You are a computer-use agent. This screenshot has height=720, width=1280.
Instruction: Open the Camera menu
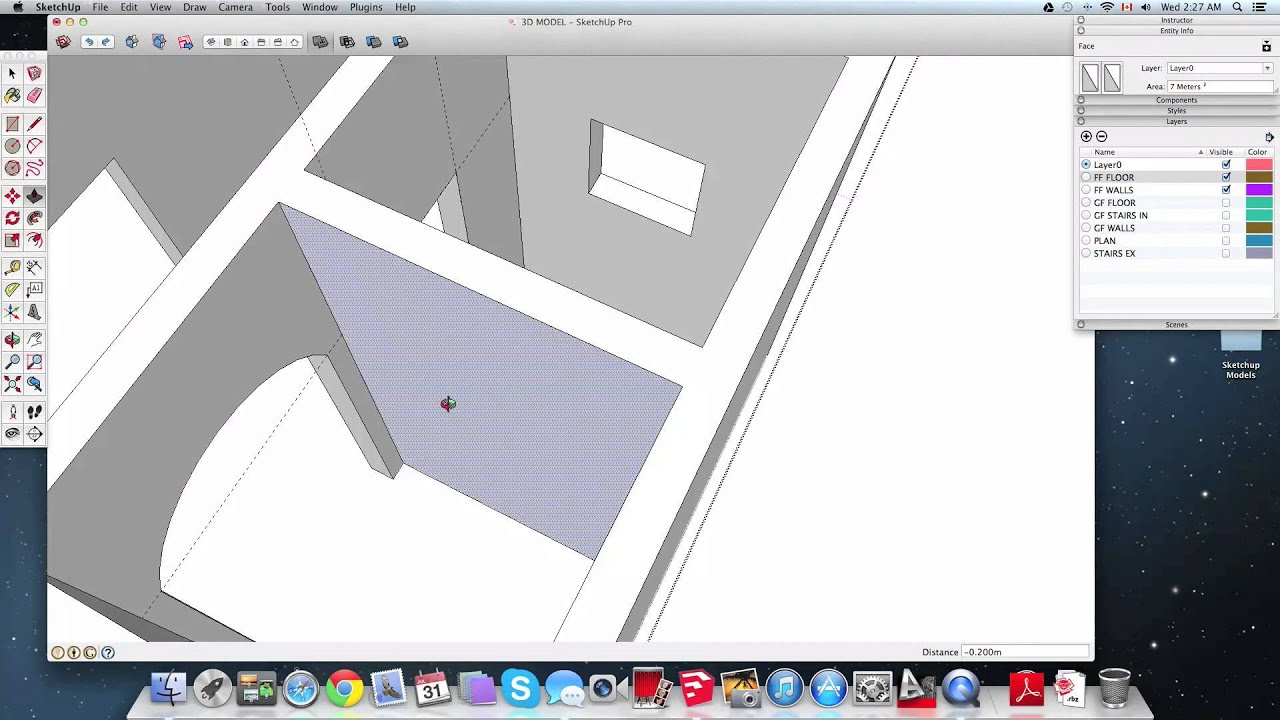coord(235,7)
